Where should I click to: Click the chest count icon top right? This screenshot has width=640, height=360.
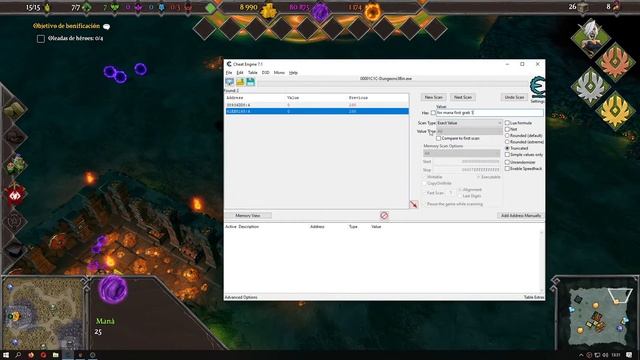pos(584,7)
